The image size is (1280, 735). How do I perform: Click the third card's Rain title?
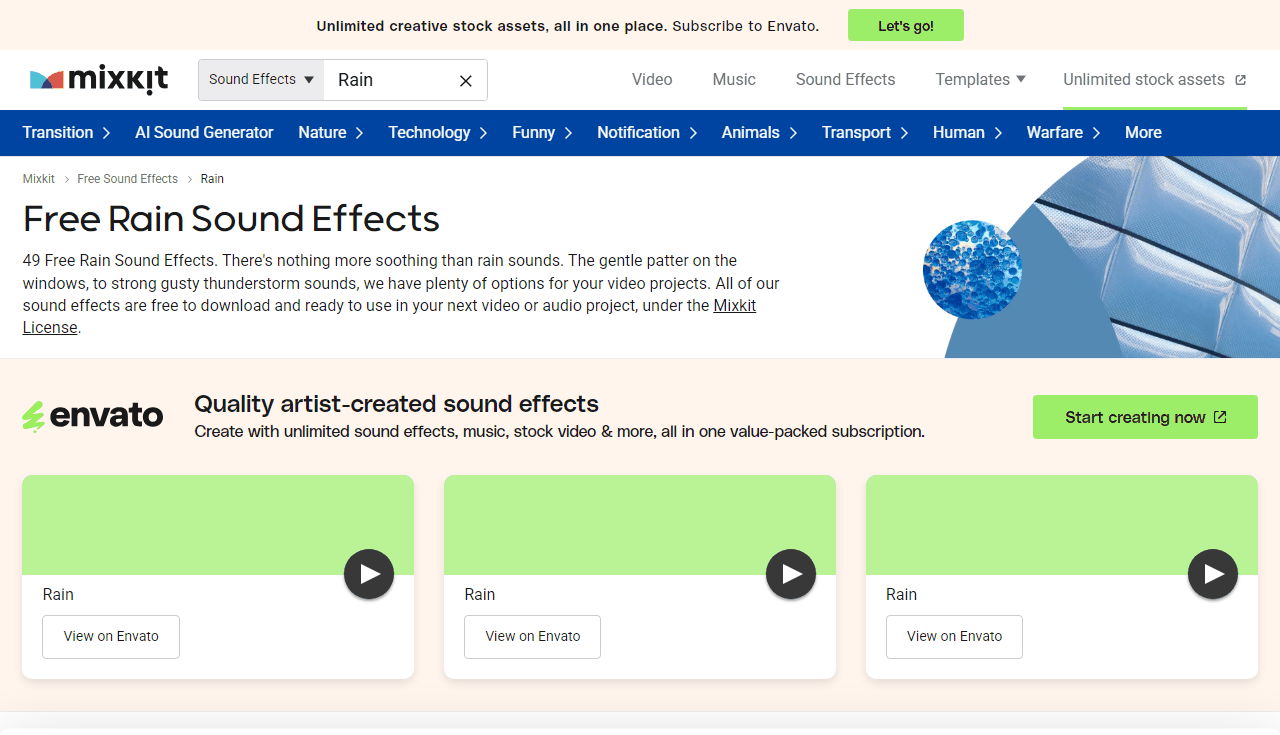[901, 594]
